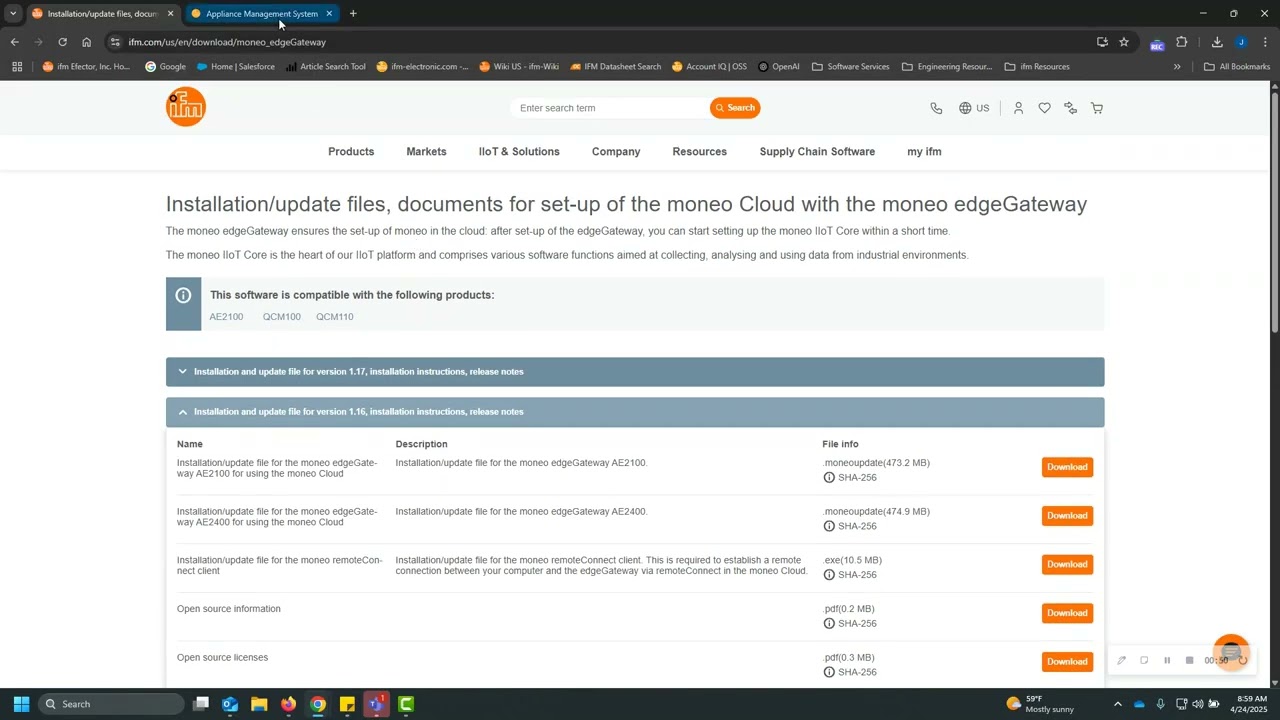Click the orange Search button

click(735, 108)
